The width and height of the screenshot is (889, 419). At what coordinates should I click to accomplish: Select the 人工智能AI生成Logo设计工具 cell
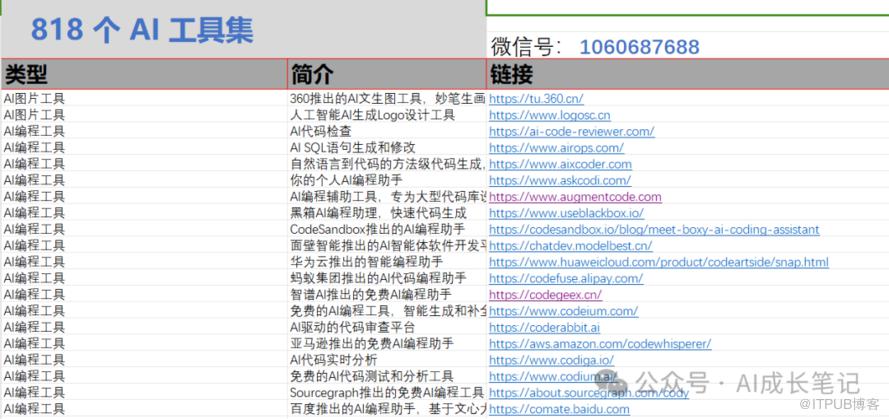[387, 115]
